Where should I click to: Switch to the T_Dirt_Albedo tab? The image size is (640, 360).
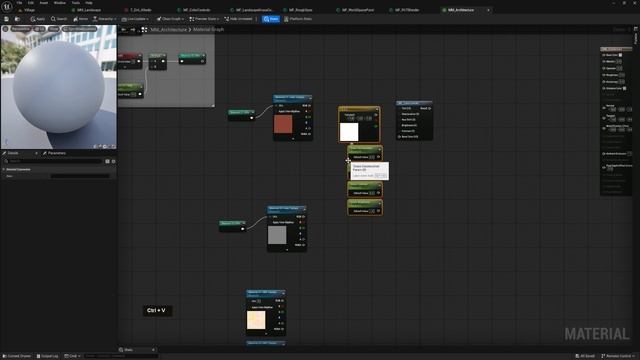140,10
